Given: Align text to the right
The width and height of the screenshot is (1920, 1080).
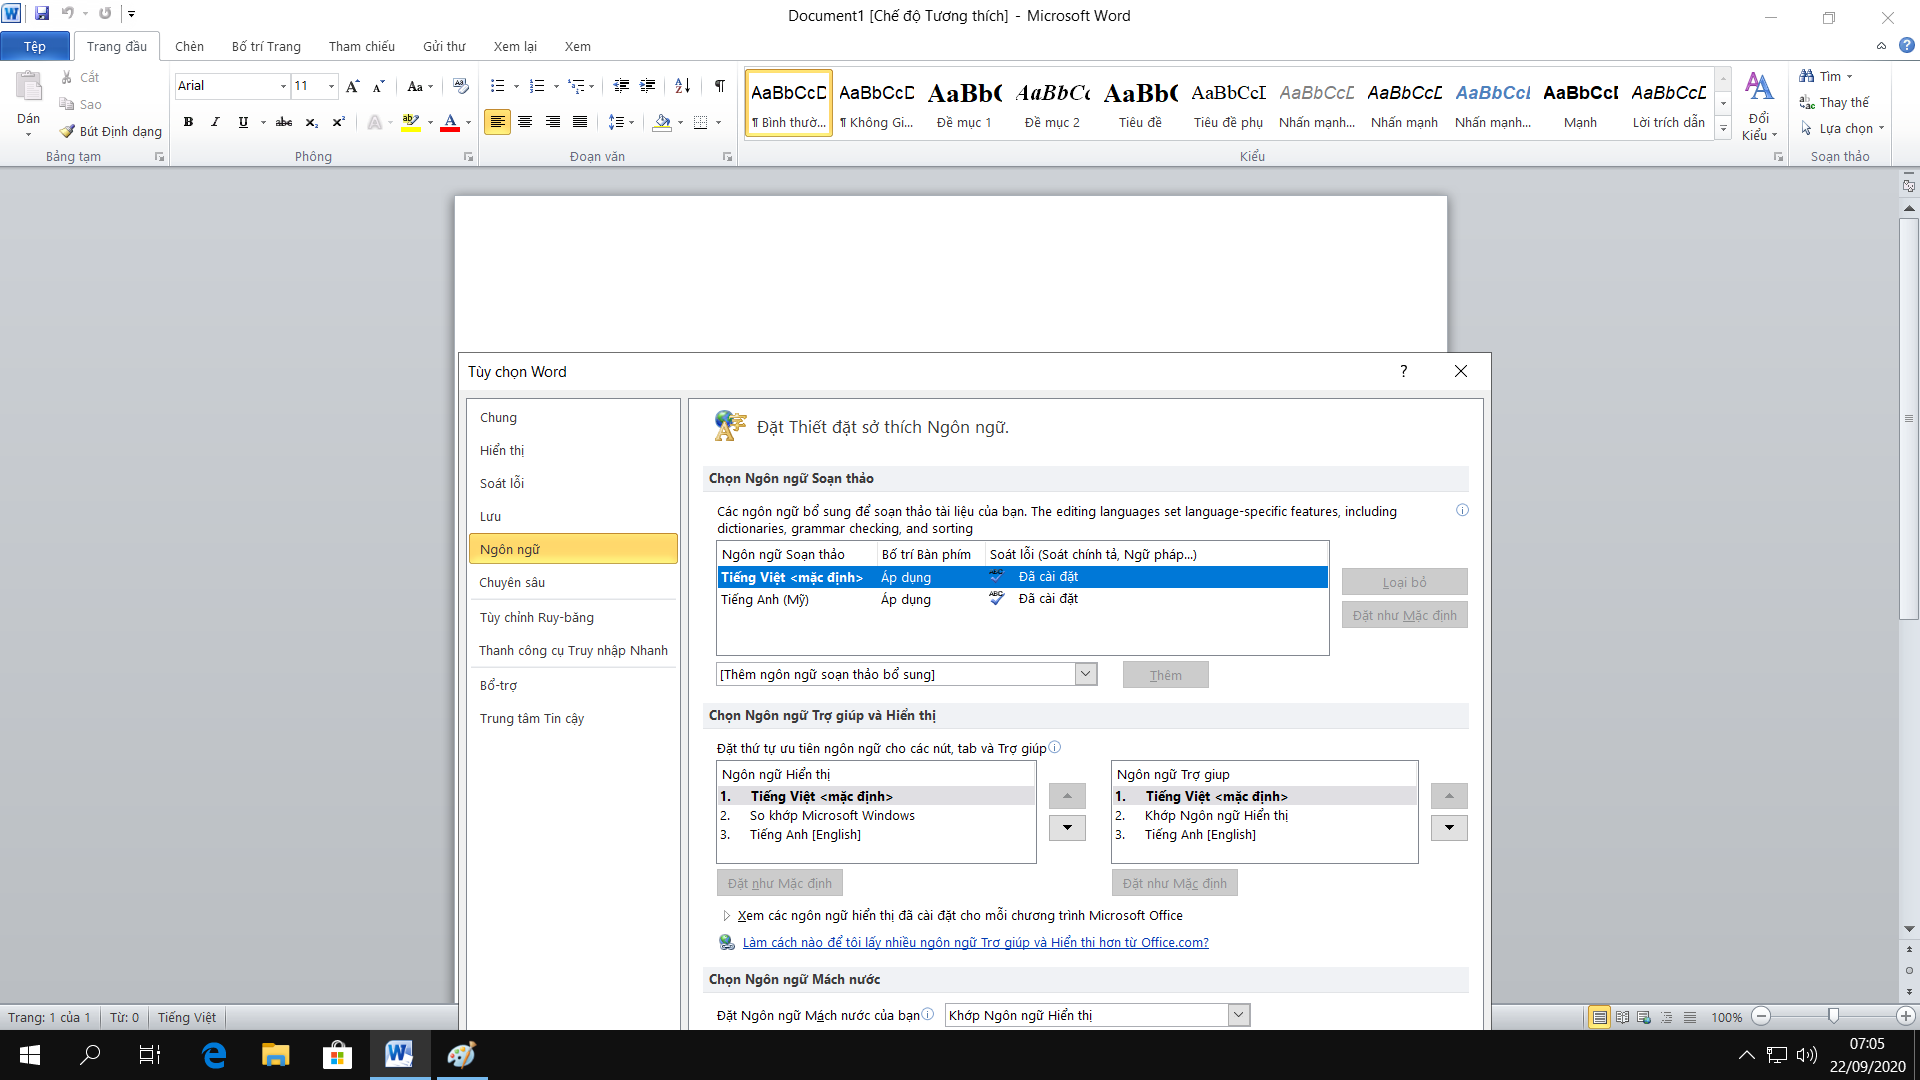Looking at the screenshot, I should tap(552, 122).
